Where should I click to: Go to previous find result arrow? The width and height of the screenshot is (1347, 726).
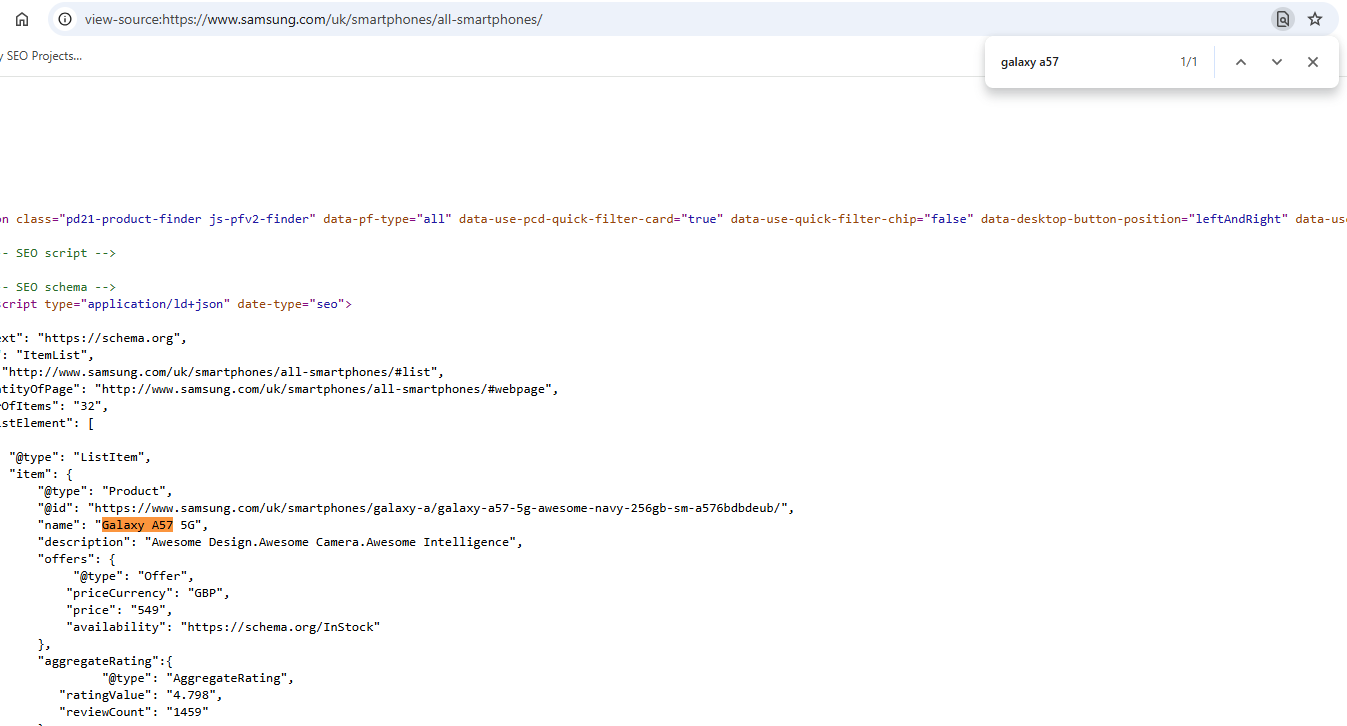tap(1241, 62)
